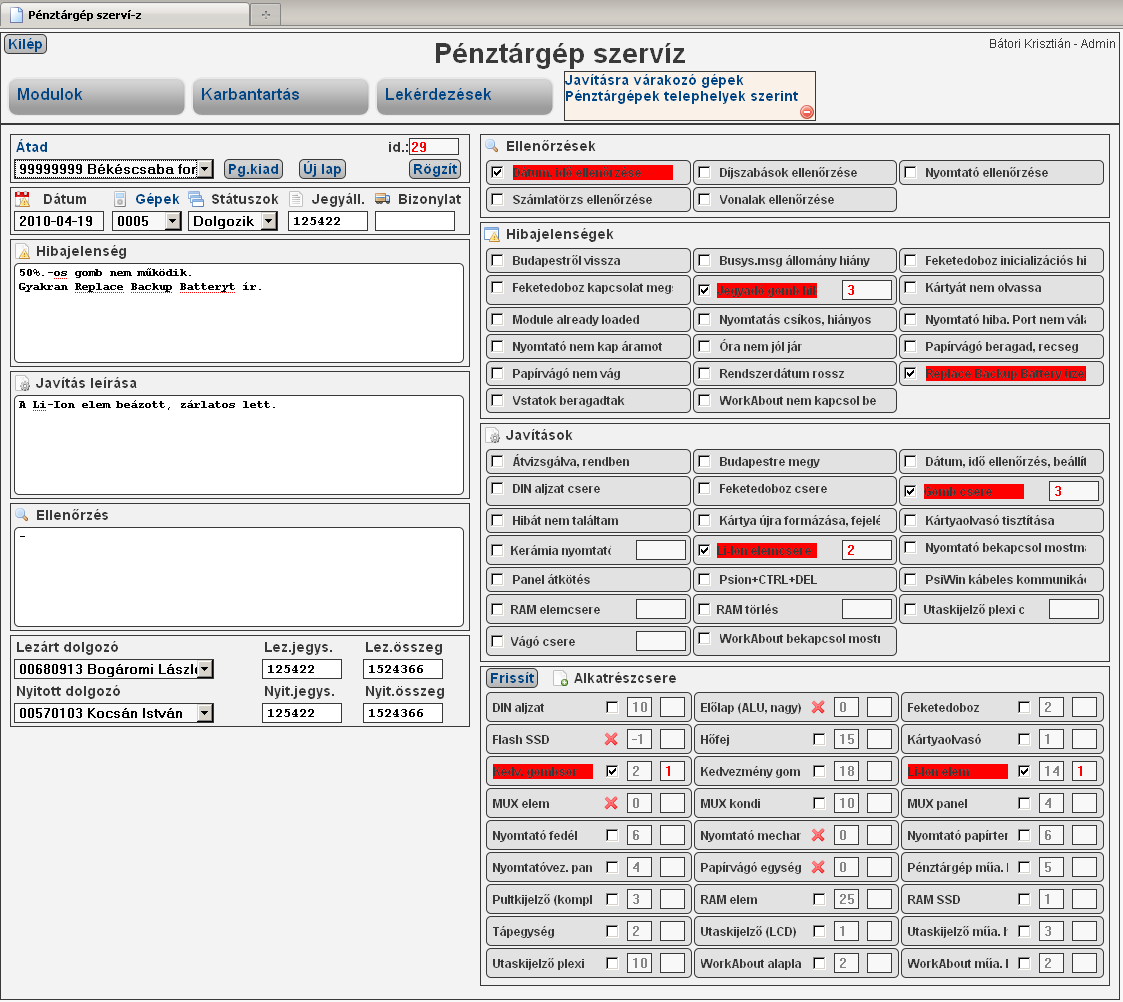Check Budapestről vissza symptom
This screenshot has width=1123, height=1002.
pyautogui.click(x=497, y=261)
